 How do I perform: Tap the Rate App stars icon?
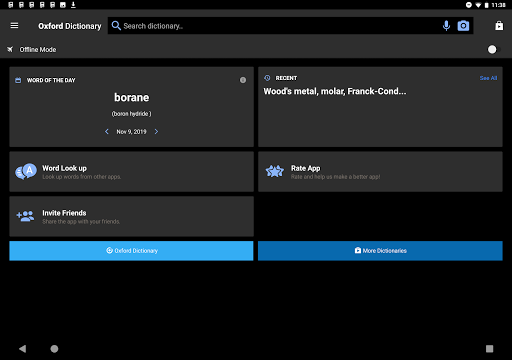pyautogui.click(x=275, y=171)
